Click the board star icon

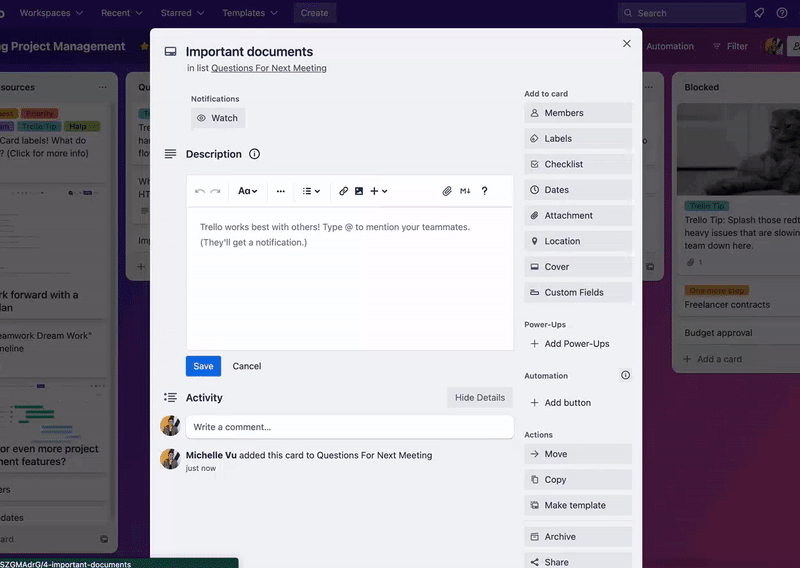point(144,46)
